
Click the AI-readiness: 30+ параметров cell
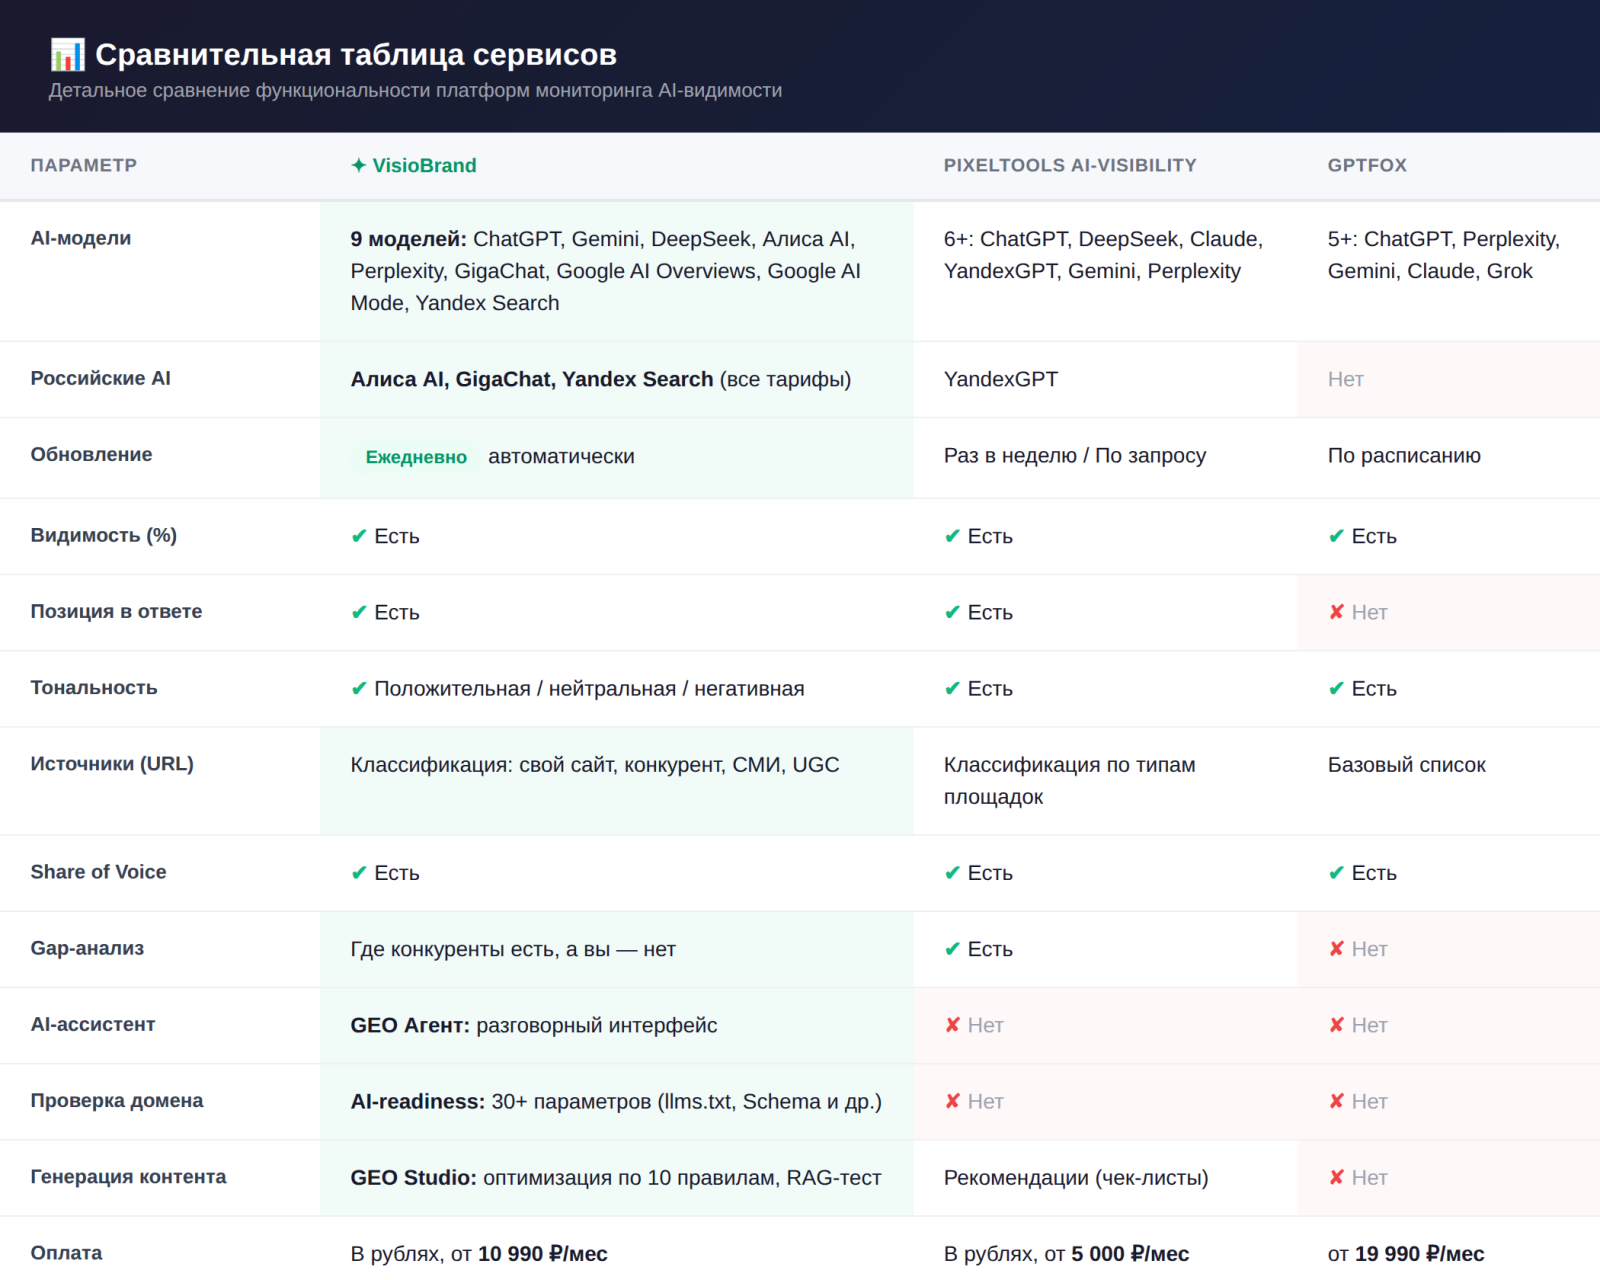coord(616,1101)
